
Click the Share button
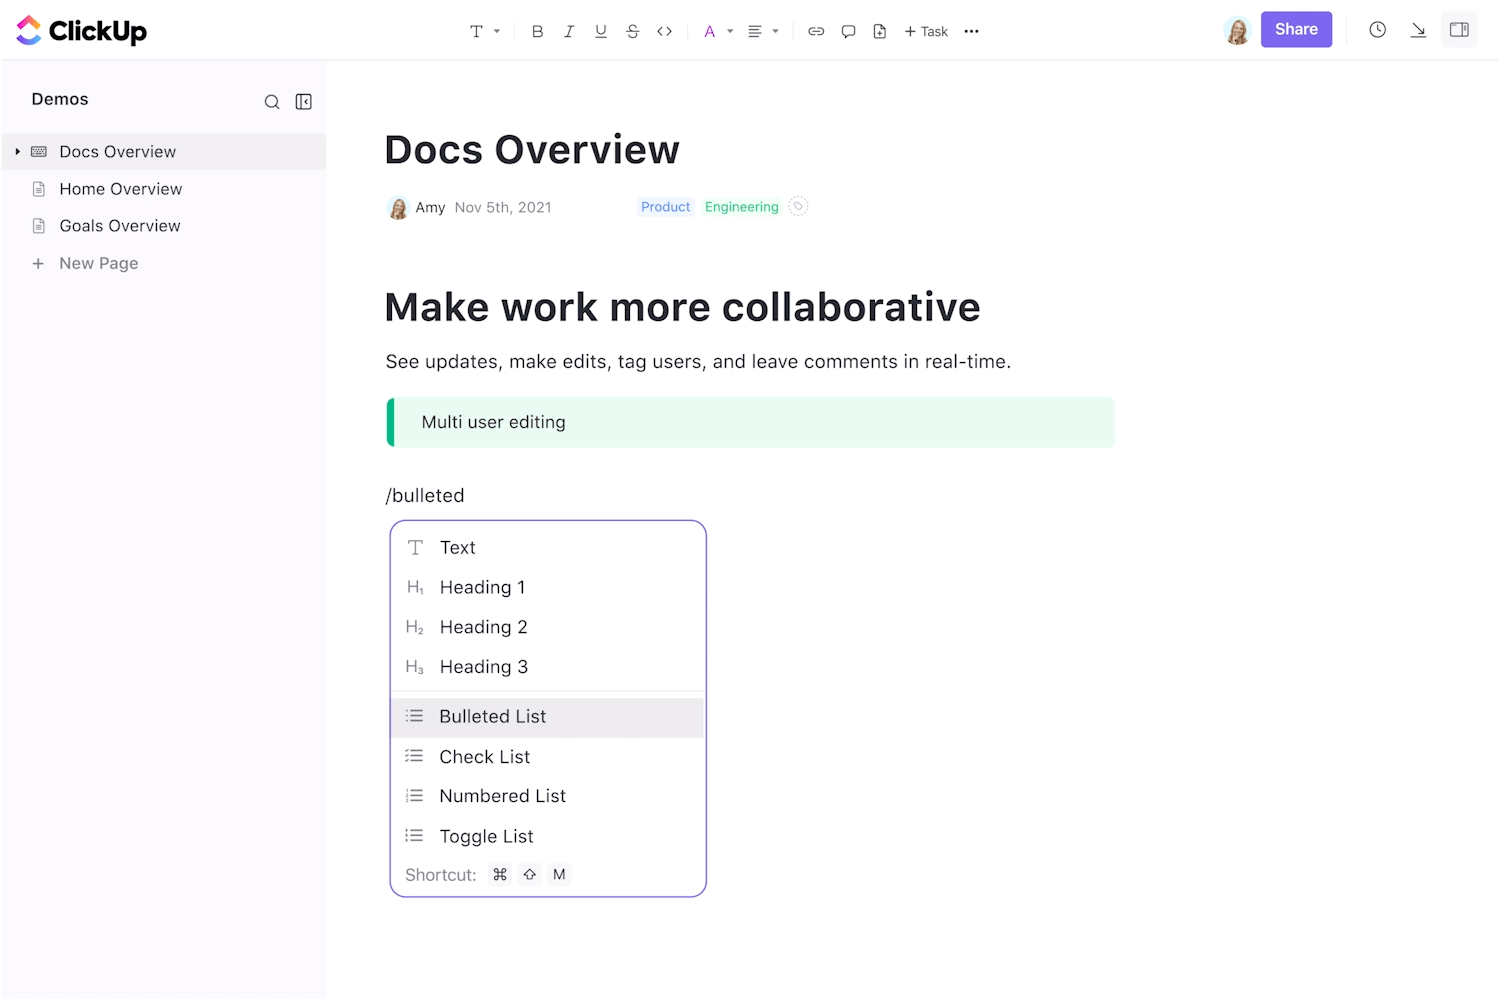1296,29
